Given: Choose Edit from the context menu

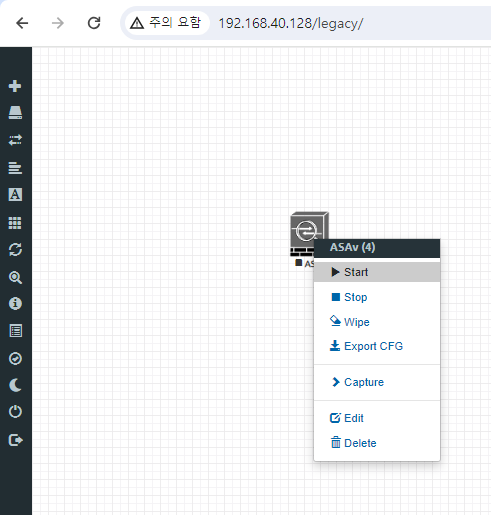Looking at the screenshot, I should [x=377, y=418].
